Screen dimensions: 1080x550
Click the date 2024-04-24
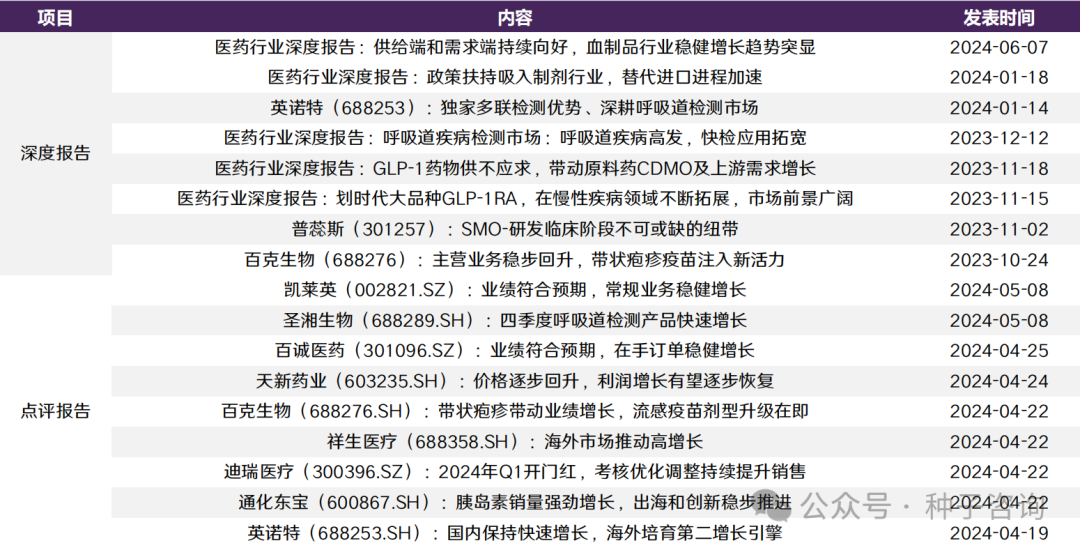pos(999,381)
